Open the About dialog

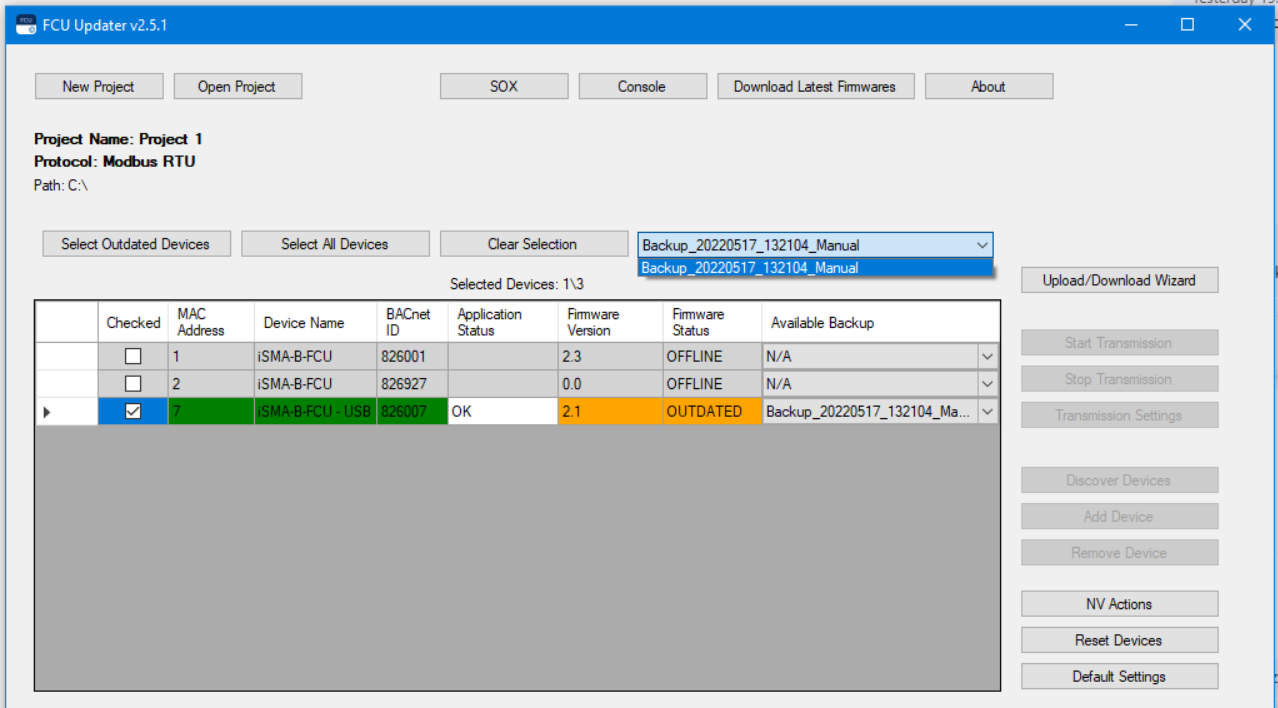pos(988,86)
